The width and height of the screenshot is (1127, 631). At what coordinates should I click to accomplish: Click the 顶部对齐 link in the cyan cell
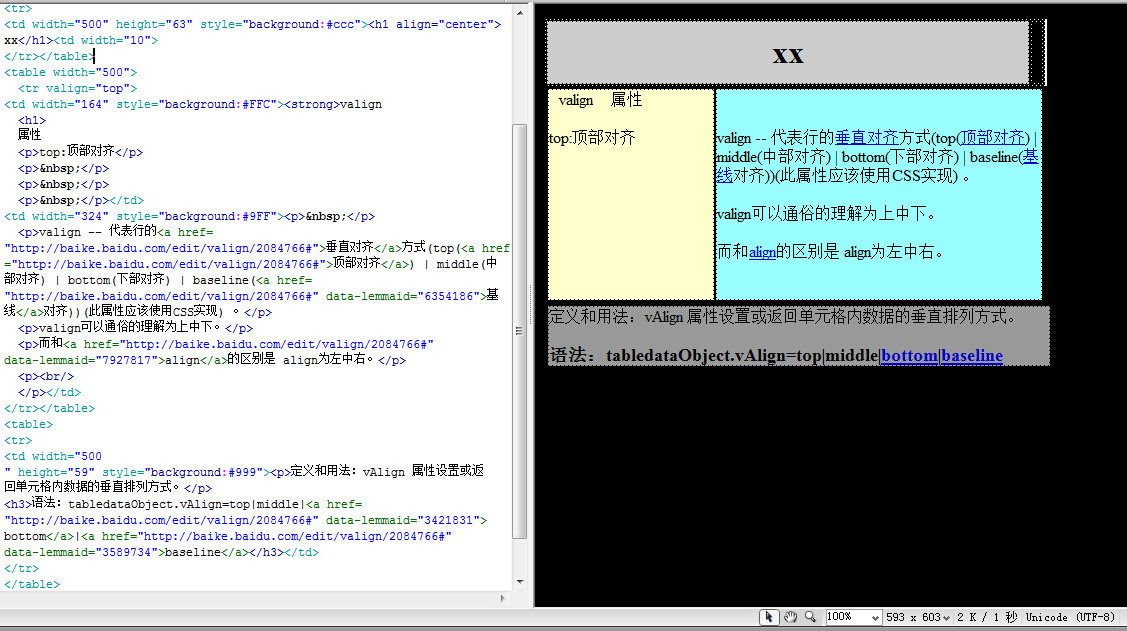click(992, 138)
